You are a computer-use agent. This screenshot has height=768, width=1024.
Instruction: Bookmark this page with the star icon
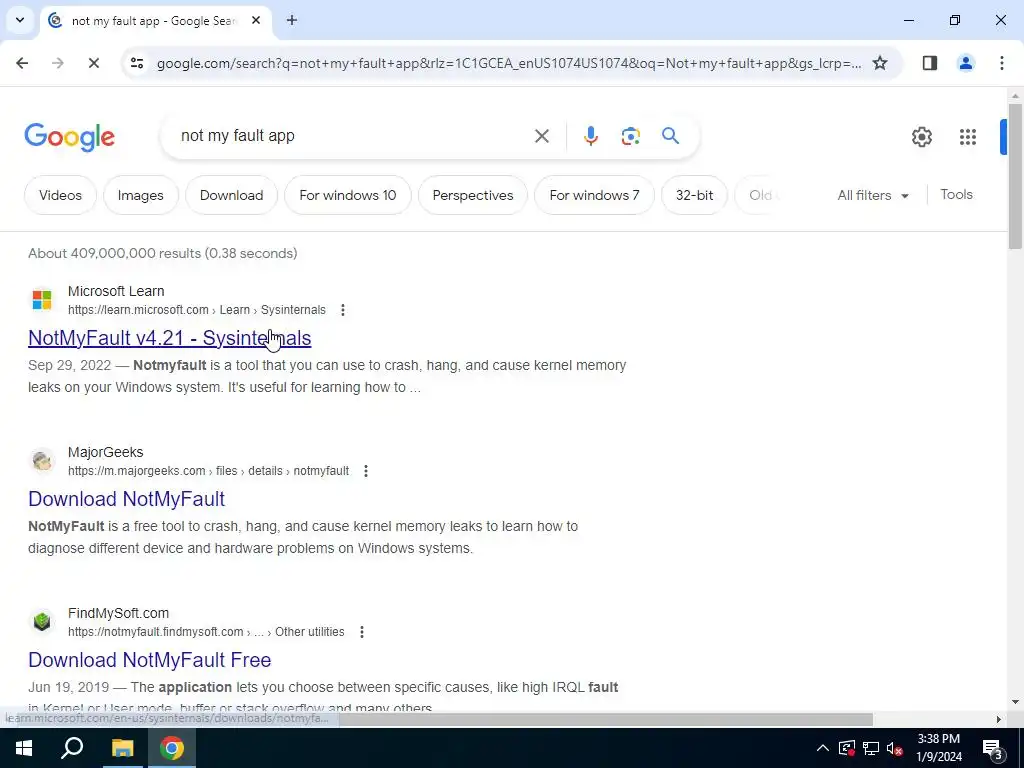pyautogui.click(x=880, y=63)
